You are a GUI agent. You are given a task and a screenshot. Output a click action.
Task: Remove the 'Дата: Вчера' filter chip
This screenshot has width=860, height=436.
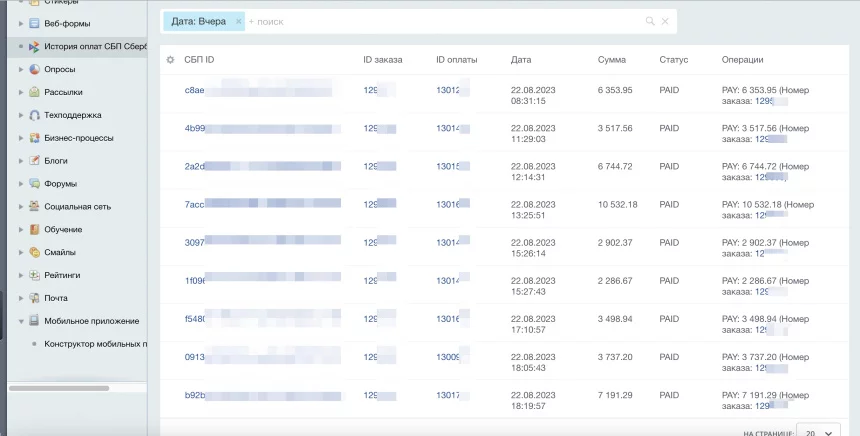tap(238, 21)
